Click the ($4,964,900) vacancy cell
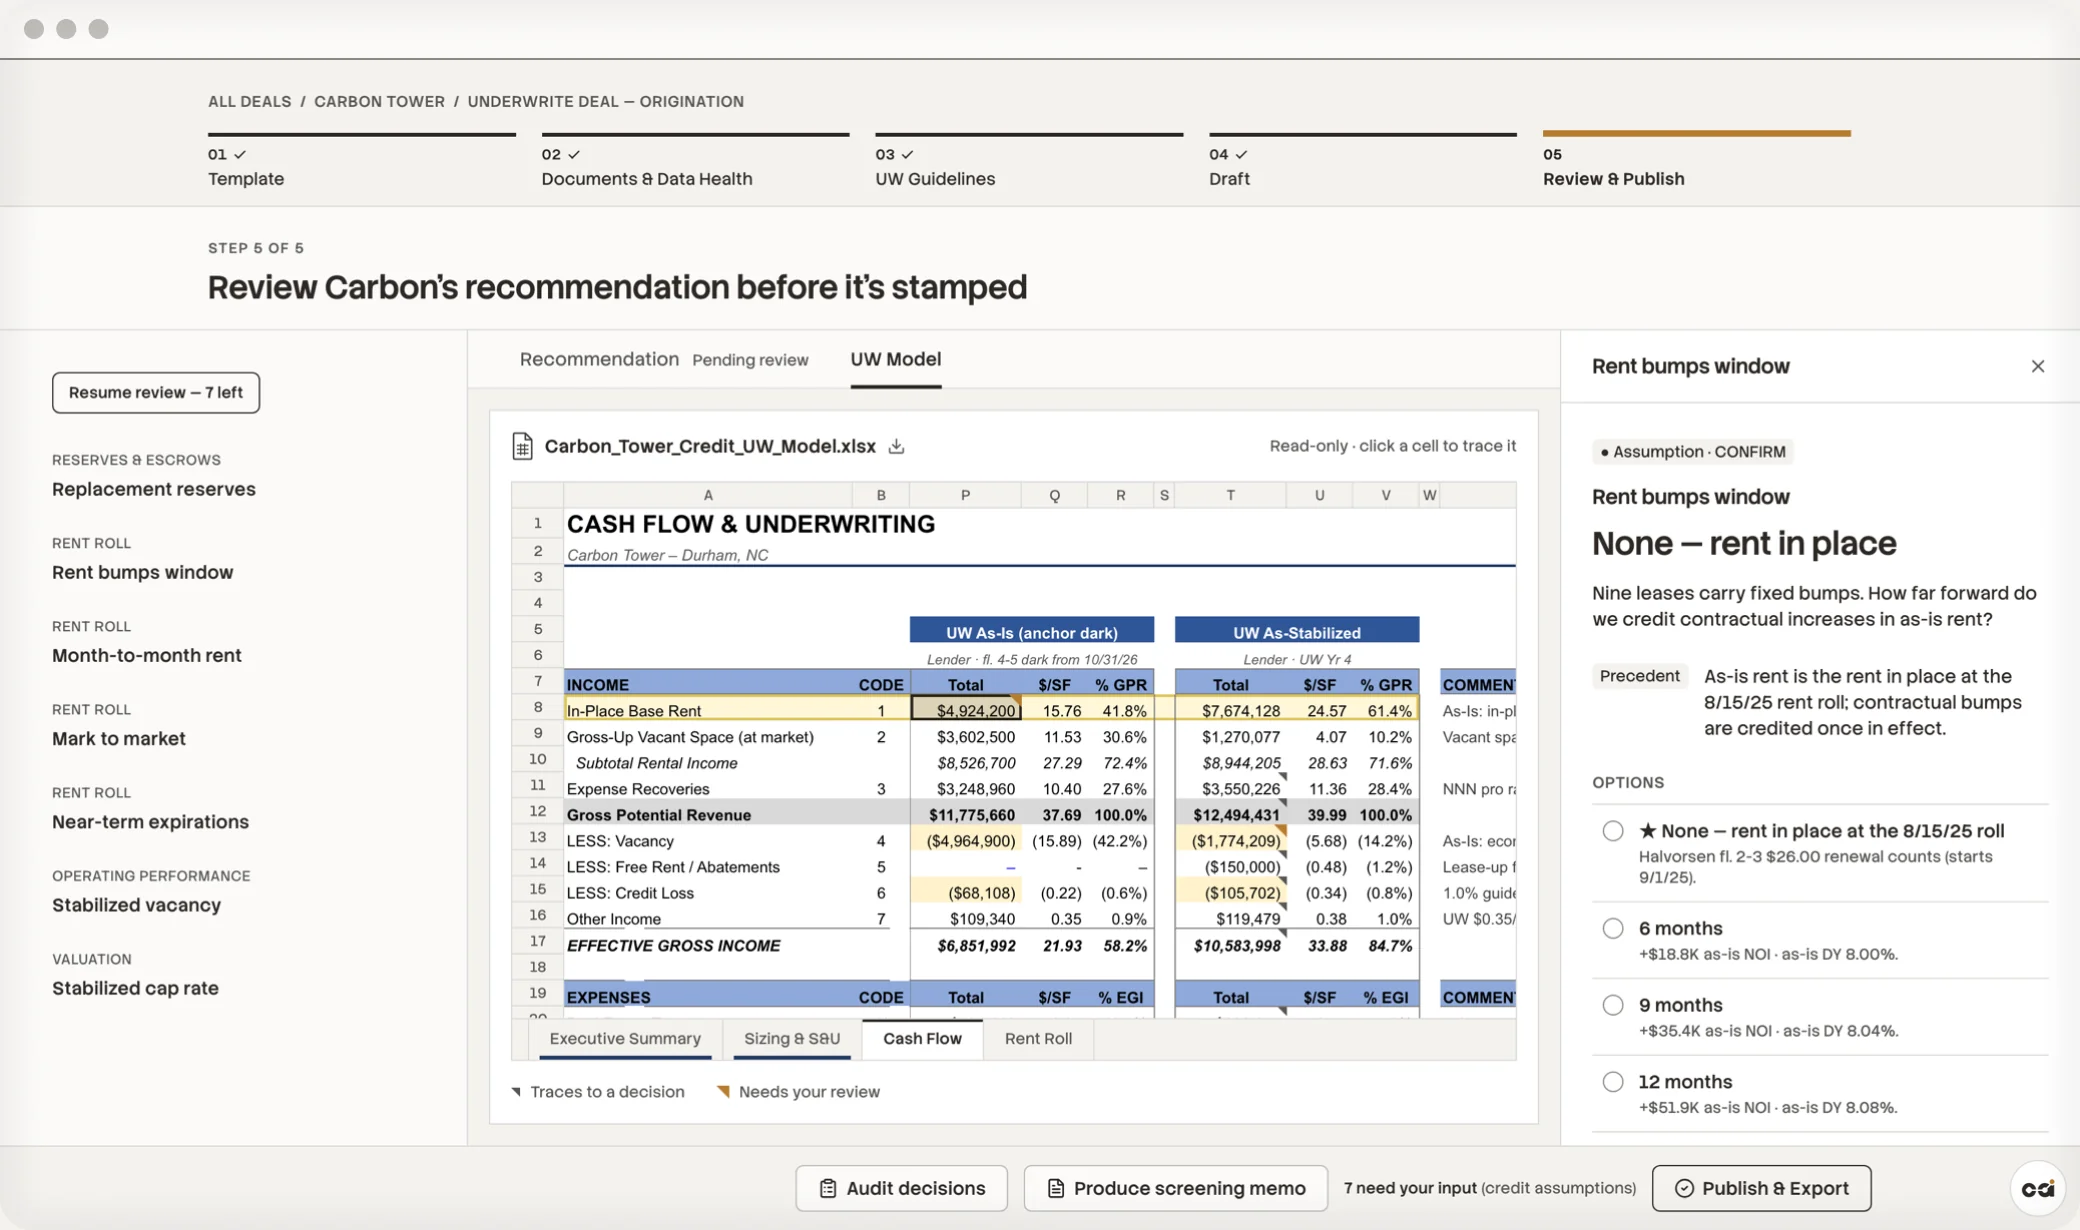Viewport: 2080px width, 1230px height. coord(965,841)
